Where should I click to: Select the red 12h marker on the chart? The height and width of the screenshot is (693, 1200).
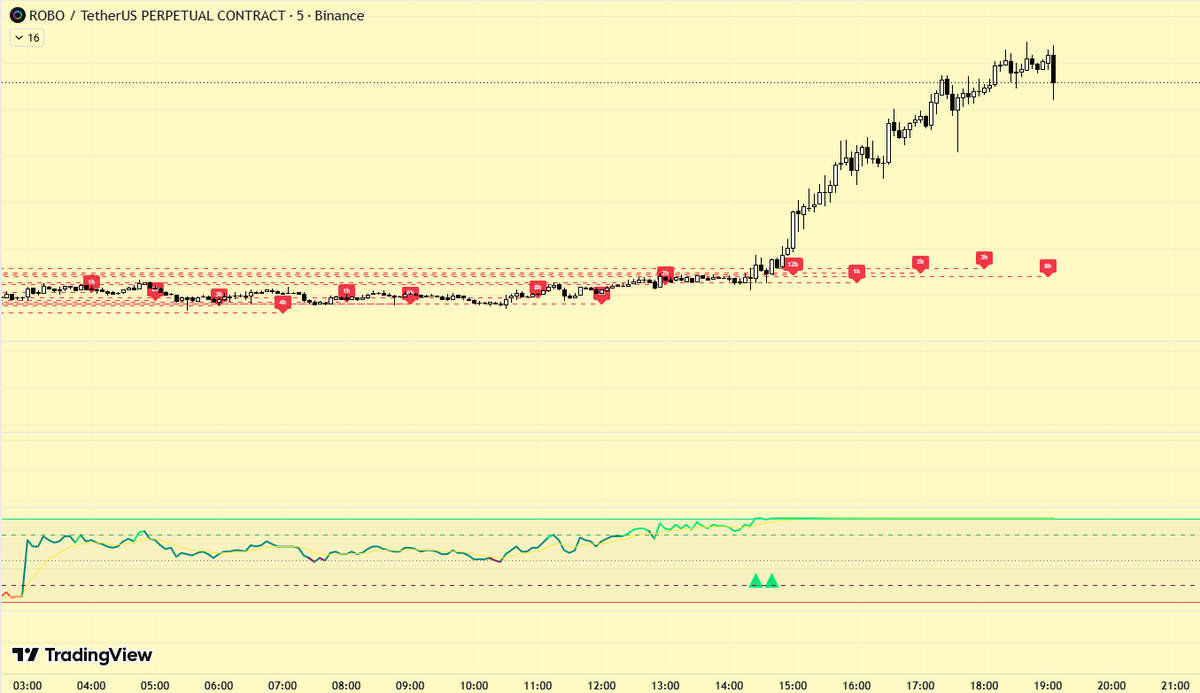(793, 265)
